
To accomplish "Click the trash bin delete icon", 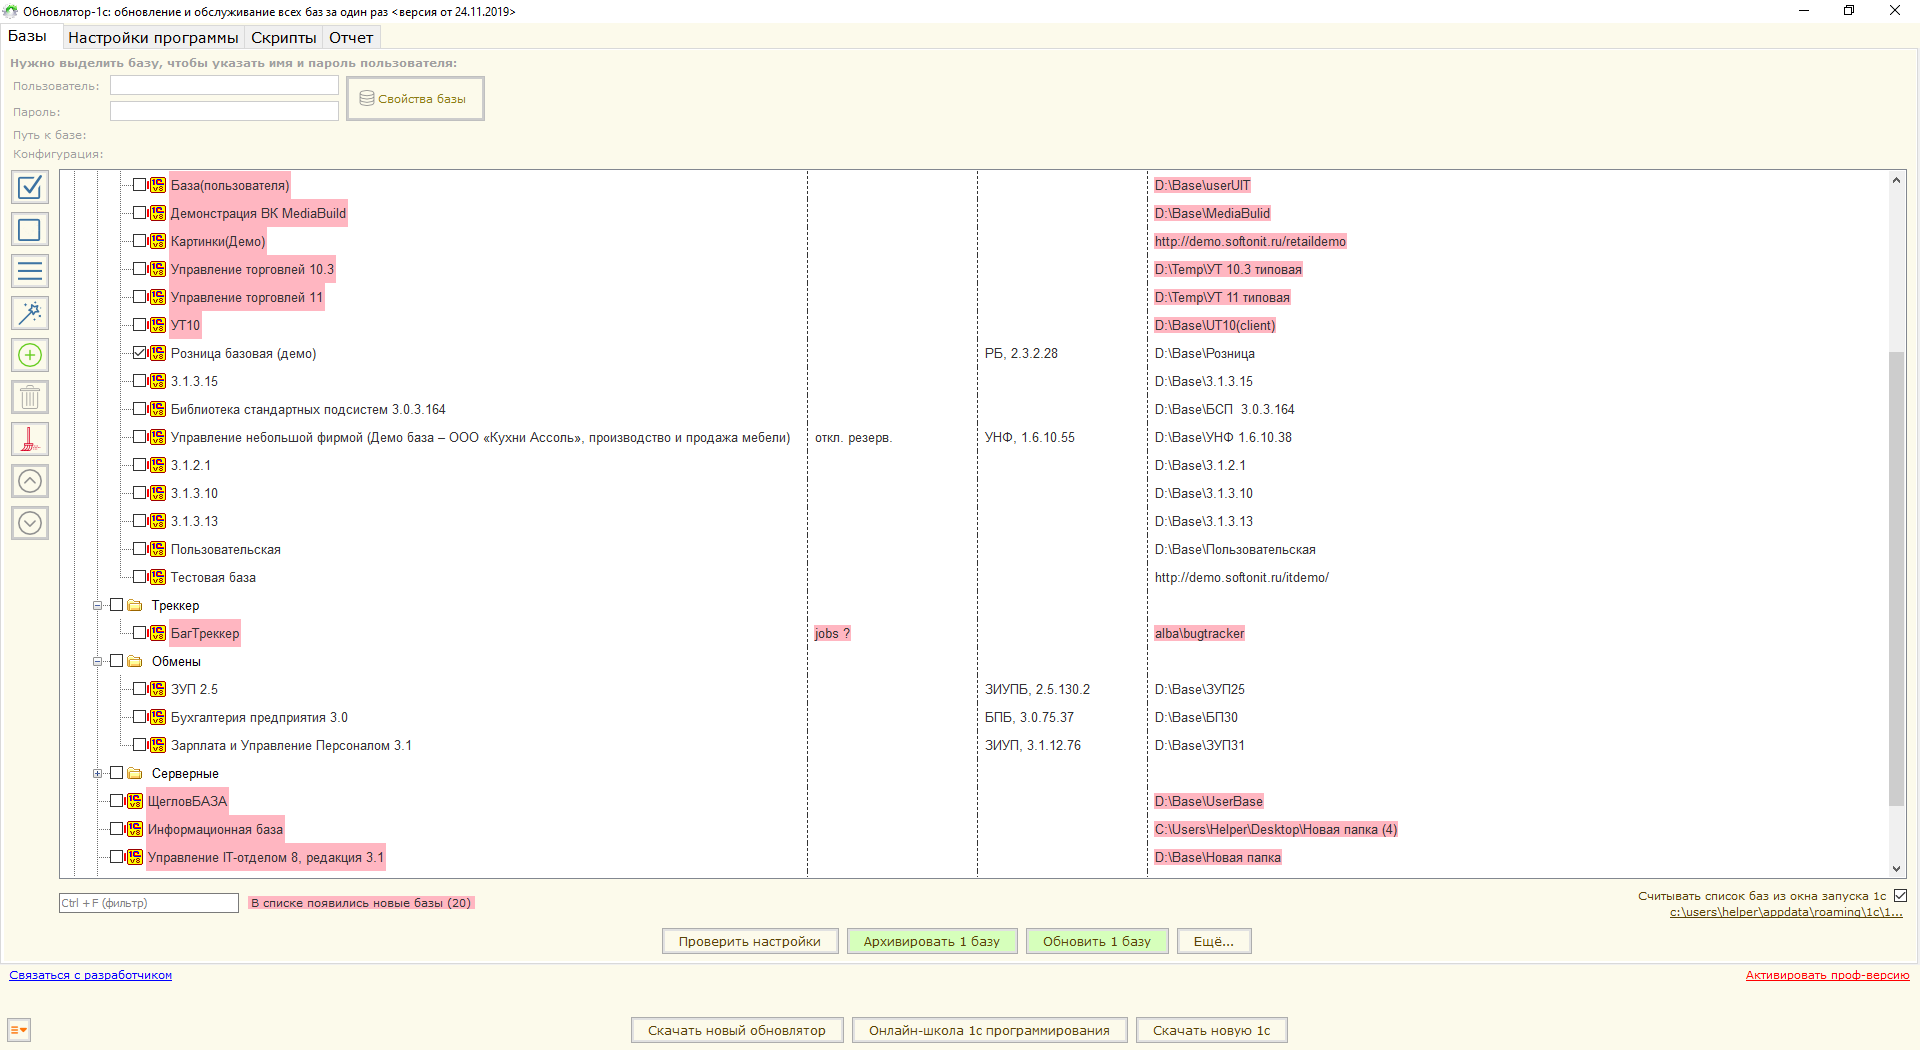I will [30, 397].
